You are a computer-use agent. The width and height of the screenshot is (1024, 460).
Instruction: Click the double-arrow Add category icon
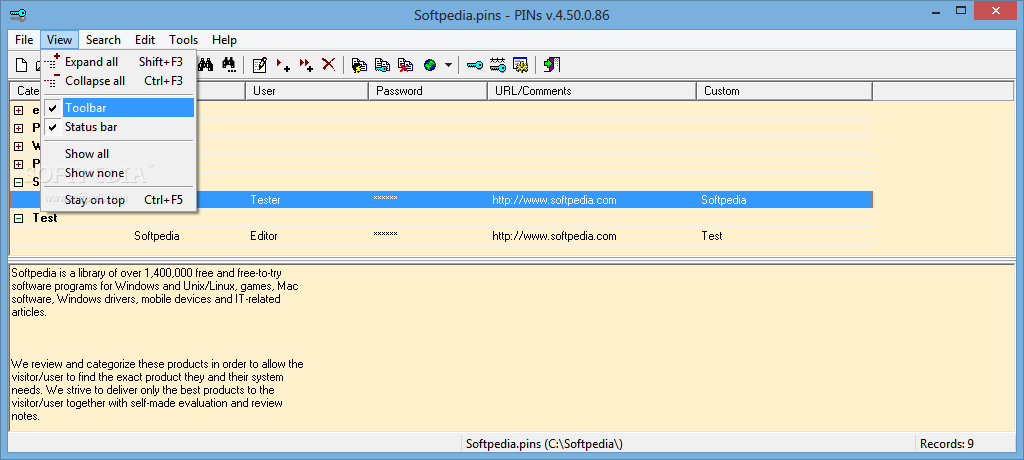pos(306,65)
